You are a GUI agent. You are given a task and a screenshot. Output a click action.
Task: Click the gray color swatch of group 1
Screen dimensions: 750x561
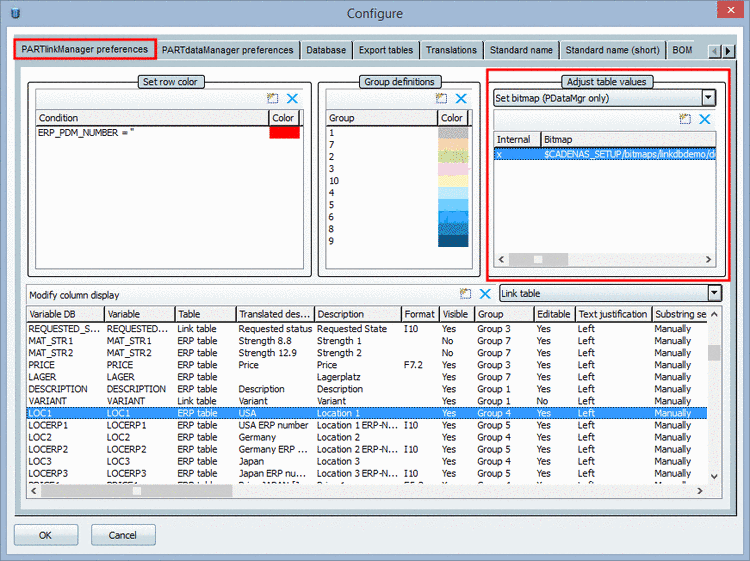[x=453, y=132]
